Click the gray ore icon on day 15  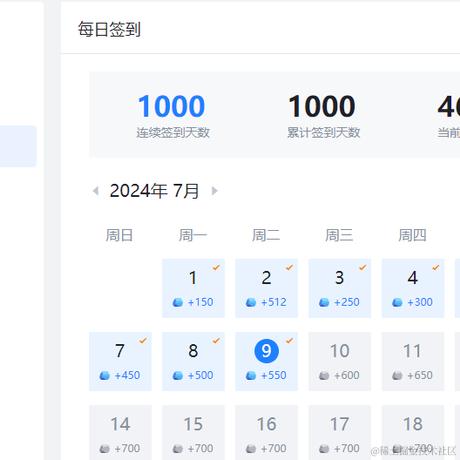tap(178, 449)
